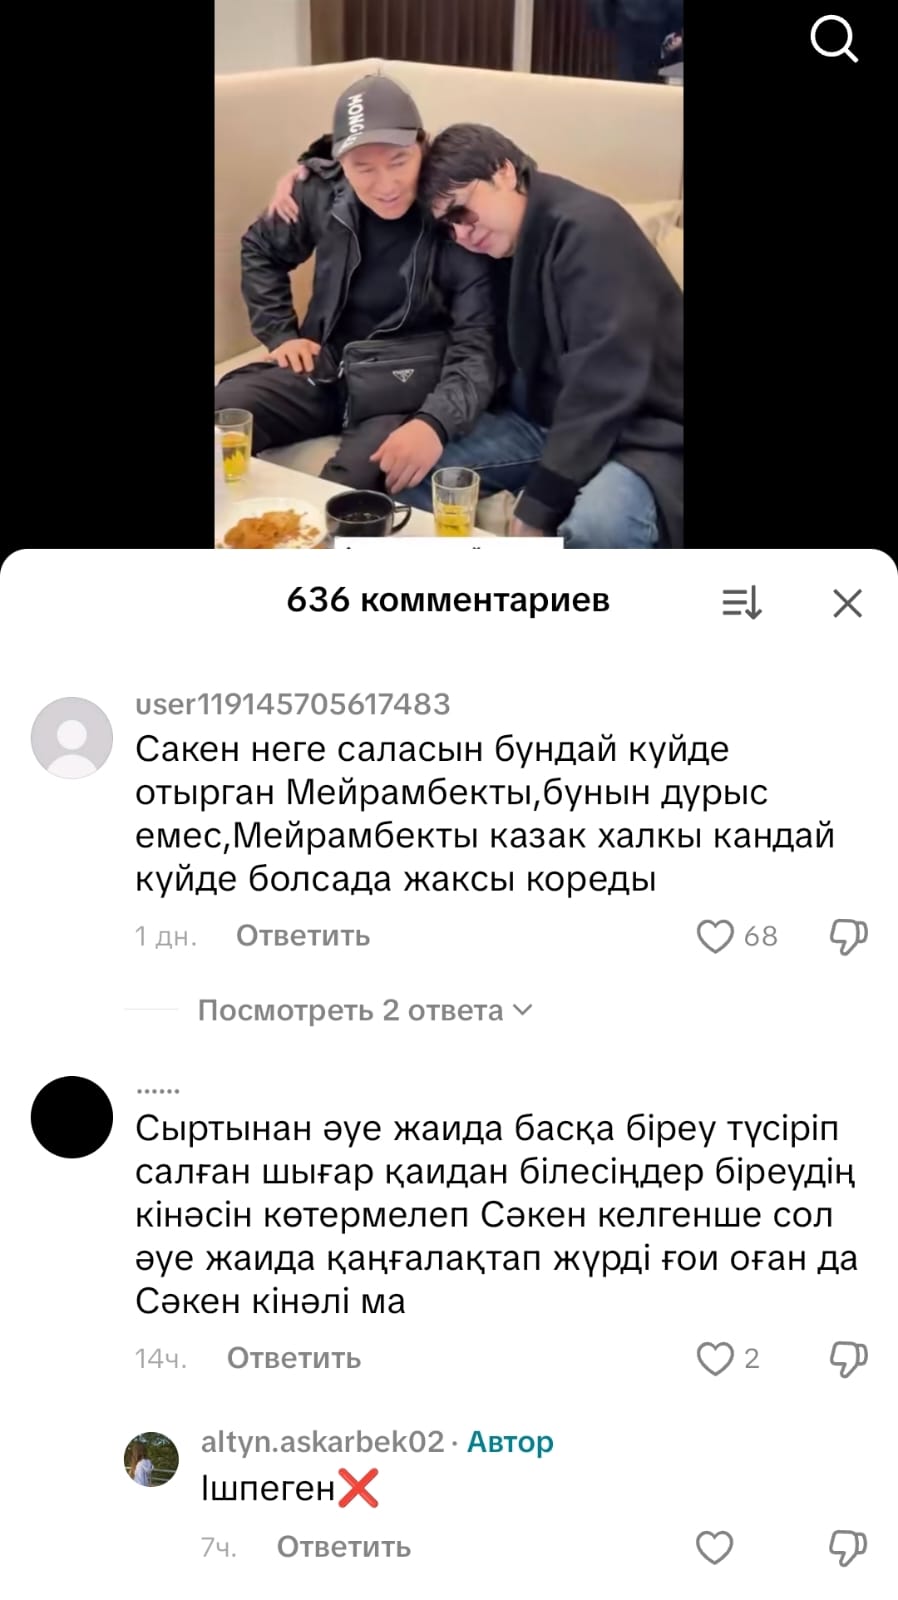This screenshot has height=1600, width=898.
Task: Dislike altyn.askarbek02's reply
Action: 848,1547
